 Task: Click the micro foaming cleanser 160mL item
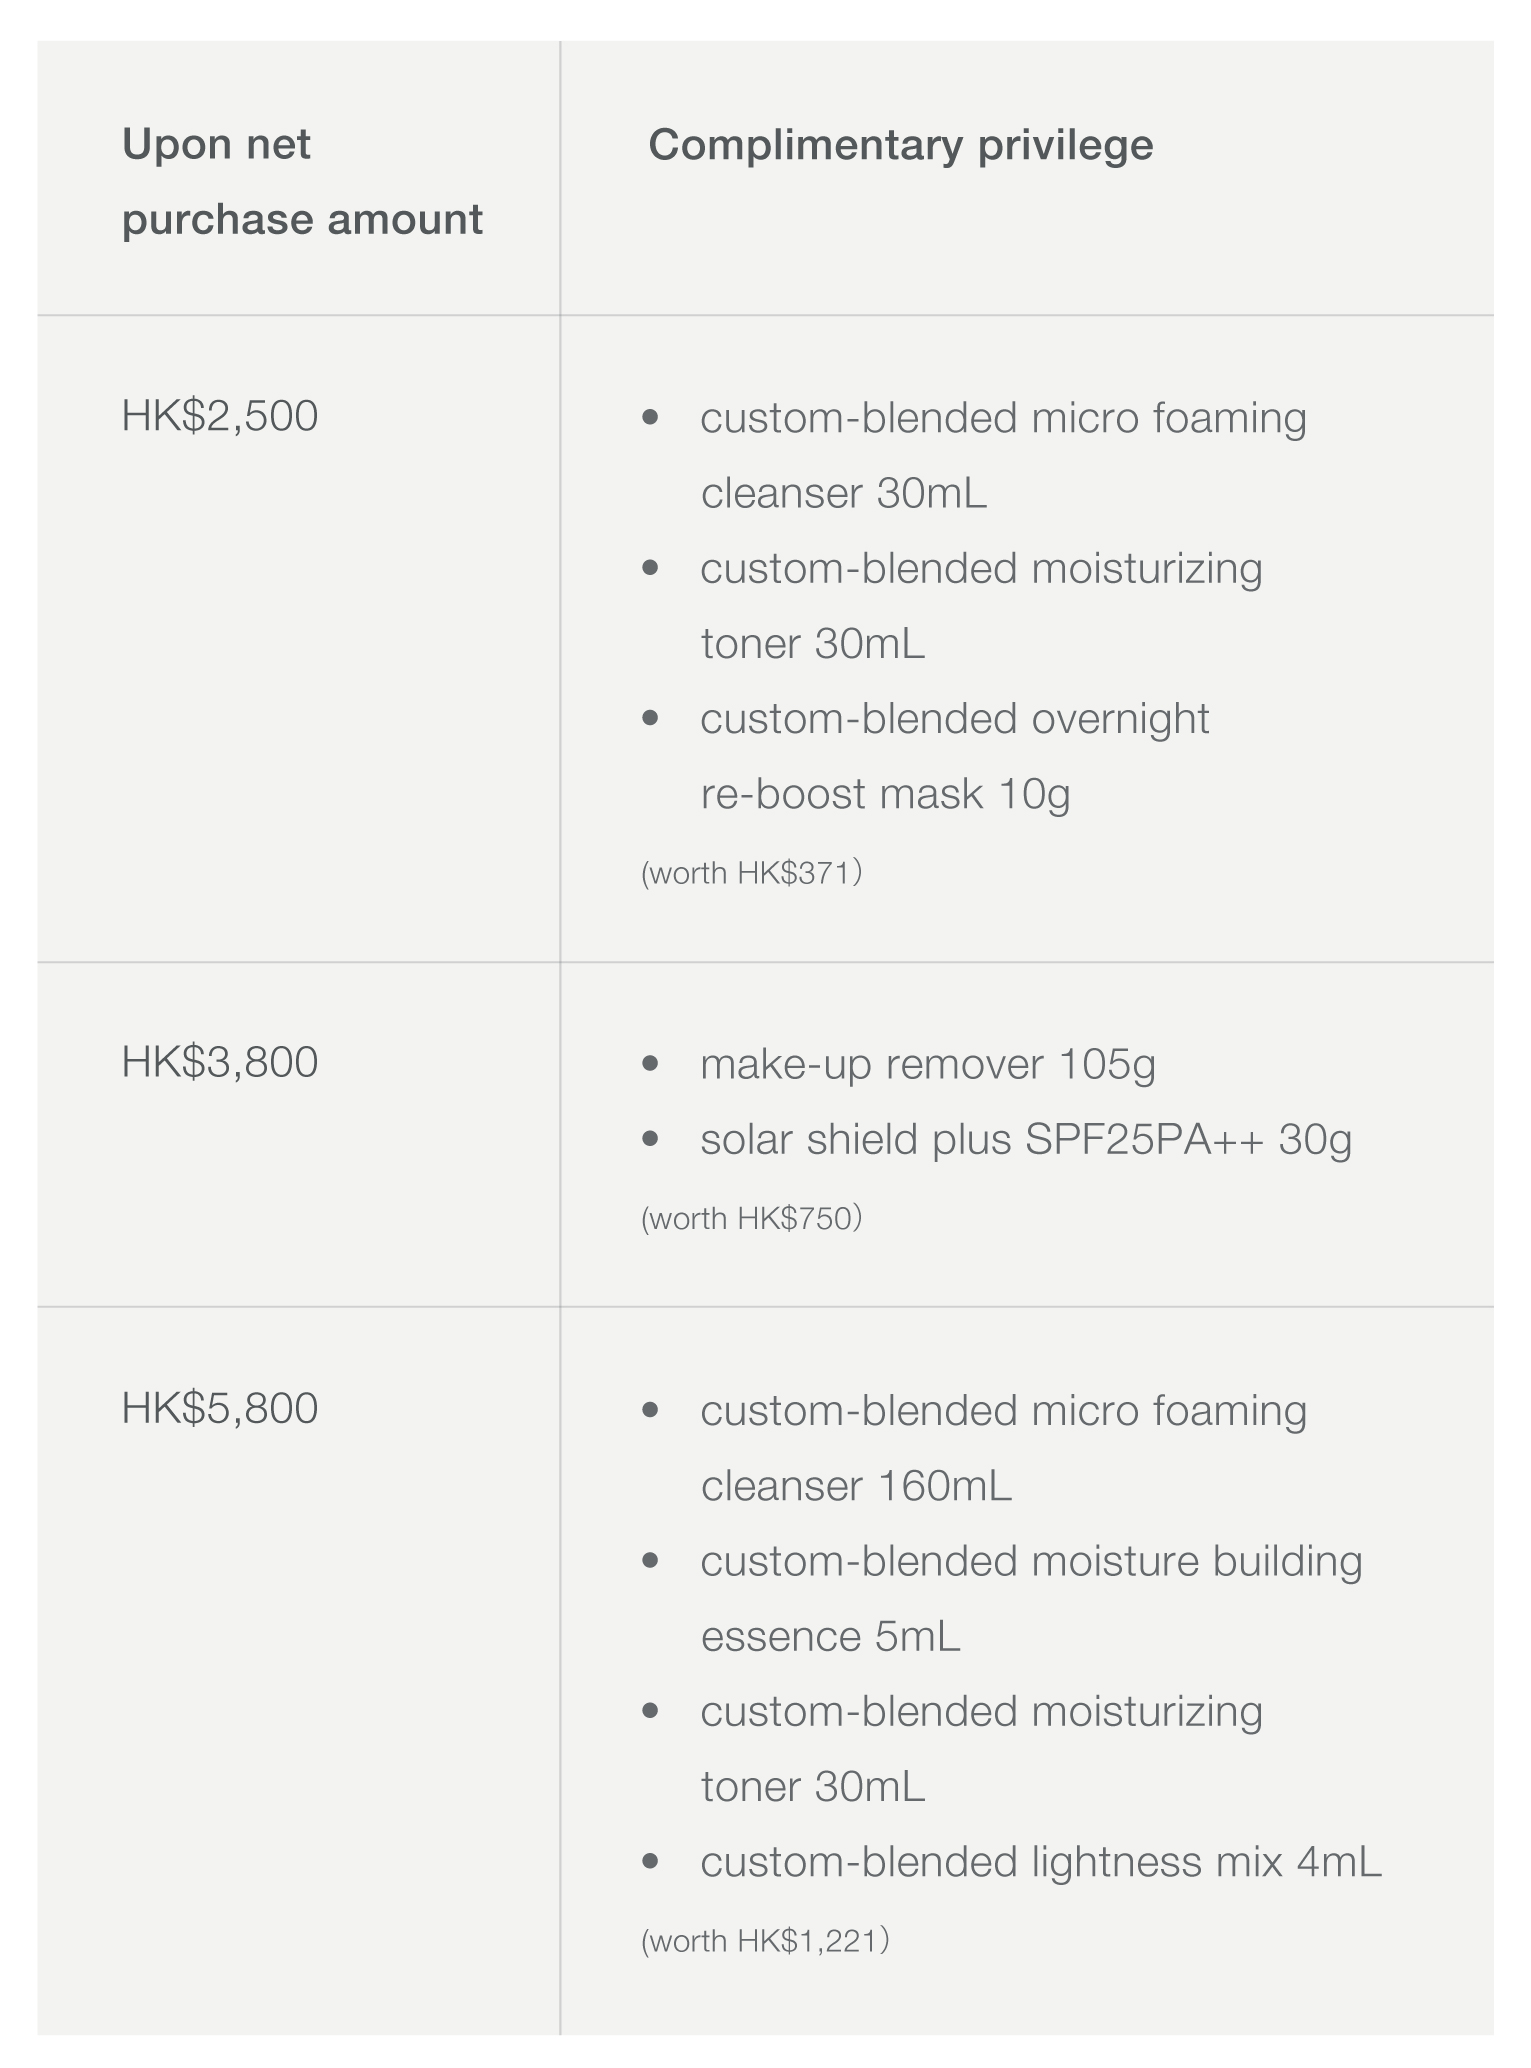(x=1002, y=1448)
